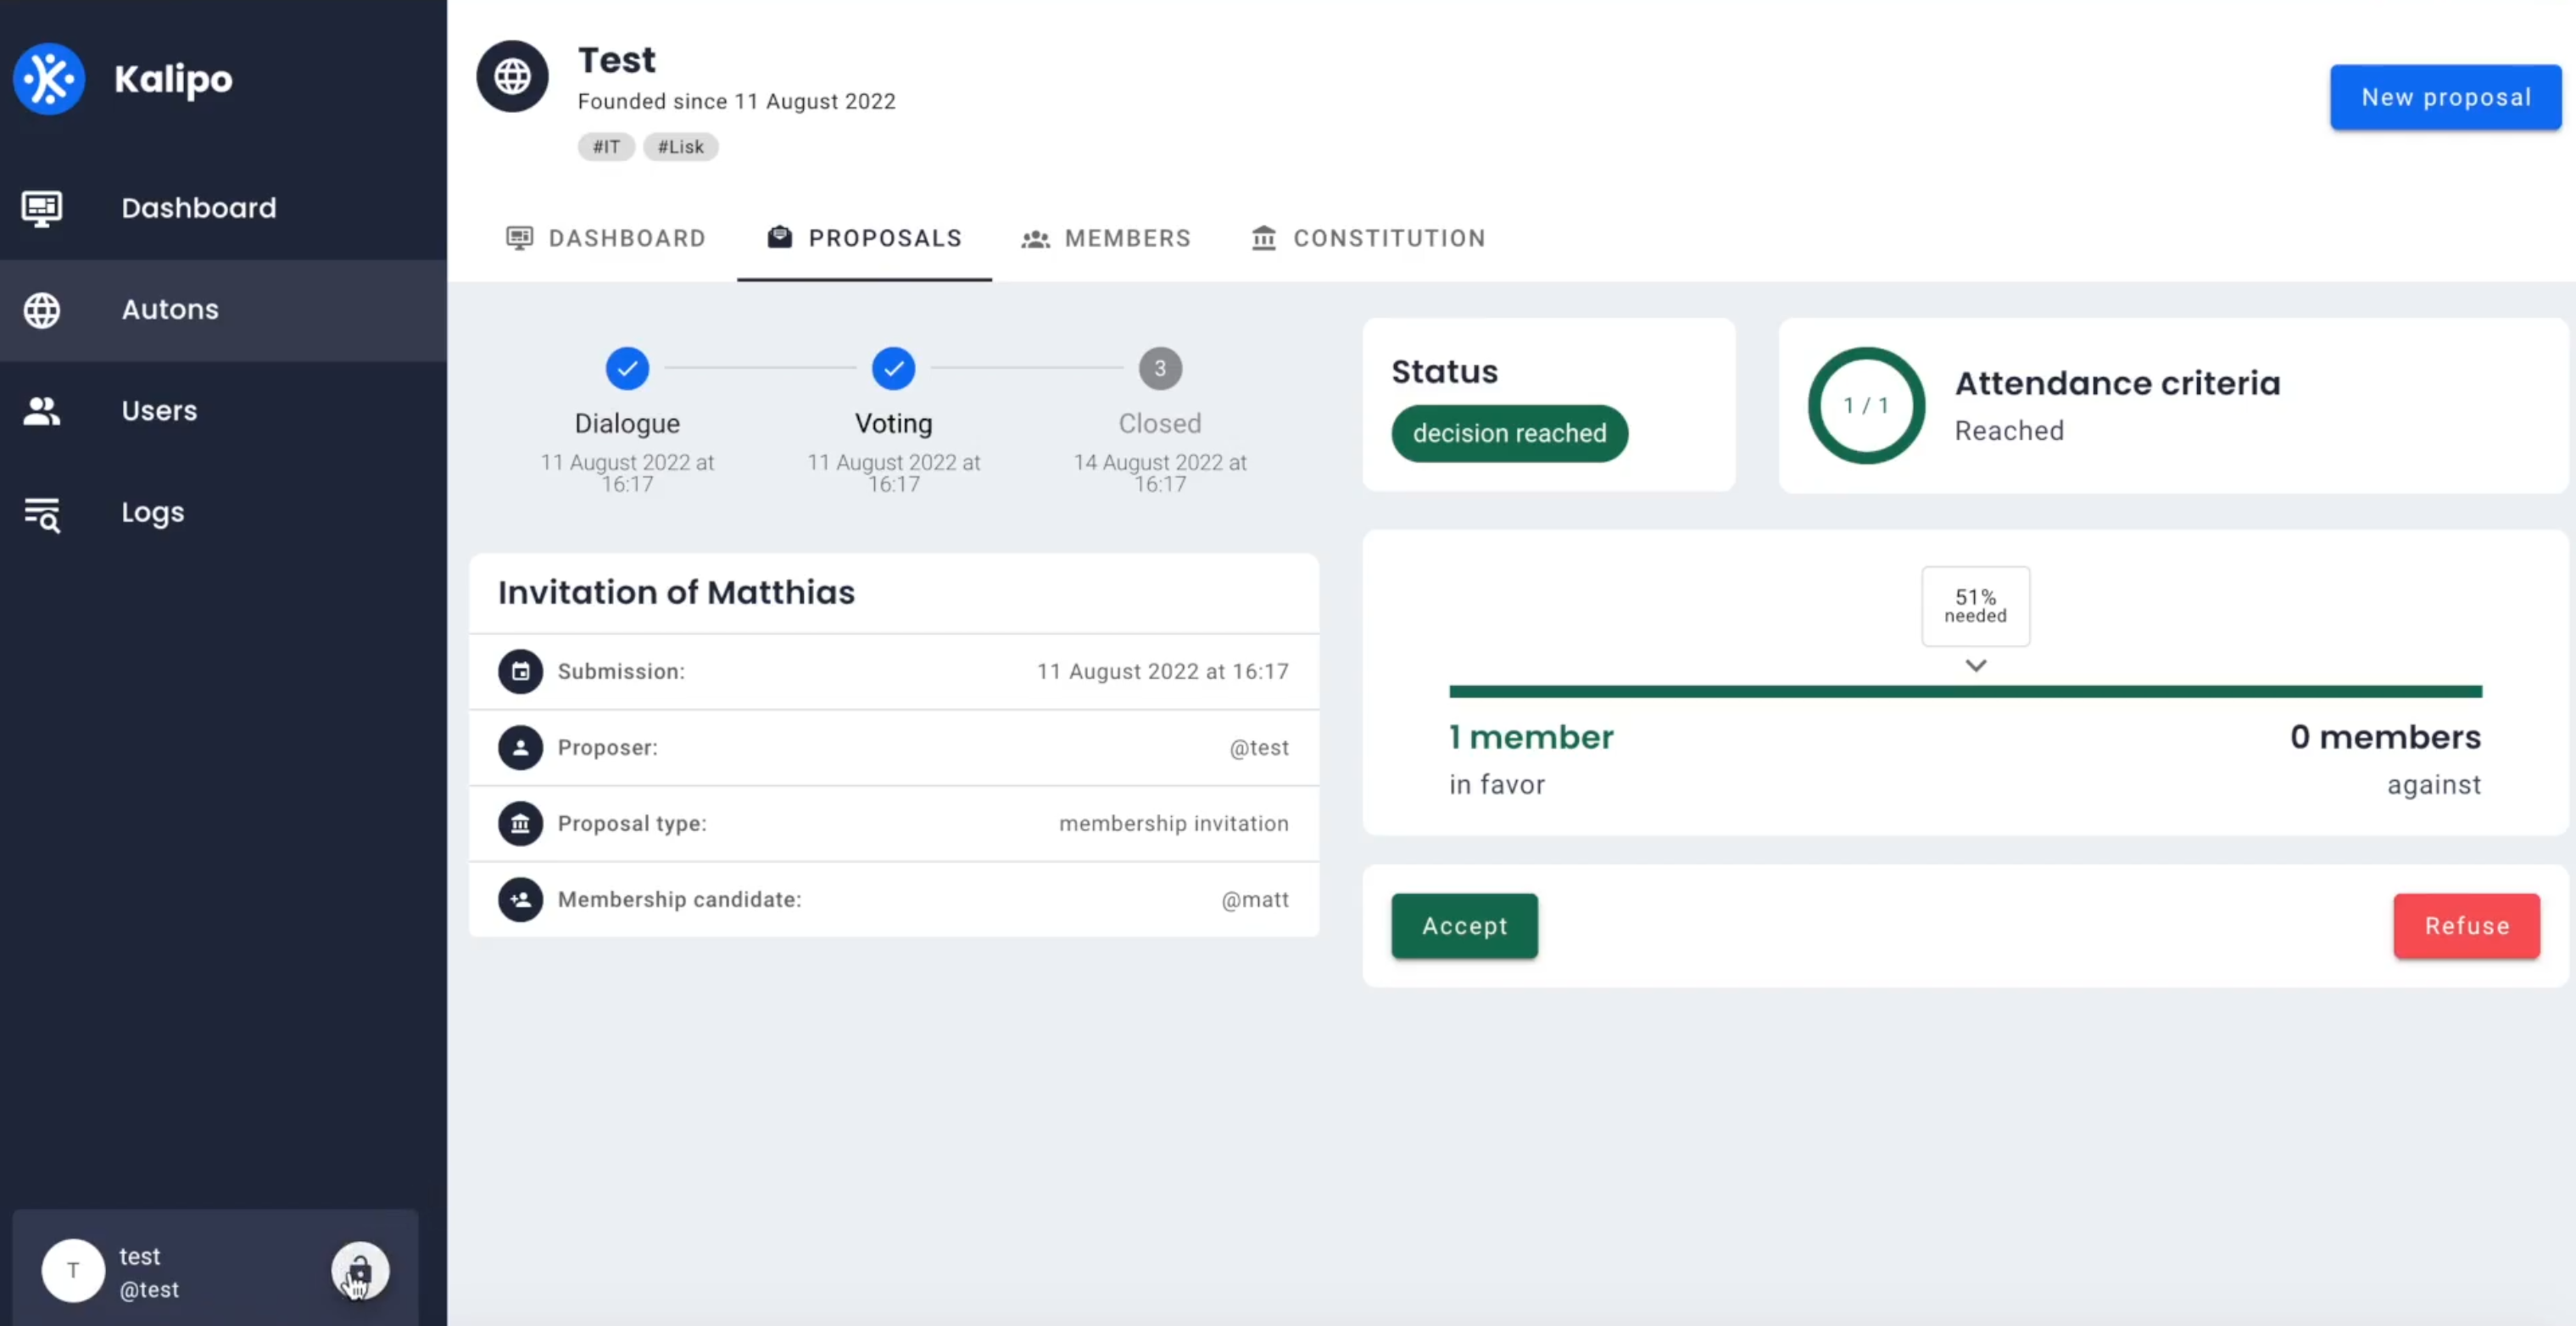
Task: Click the Test auton globe avatar
Action: [x=512, y=76]
